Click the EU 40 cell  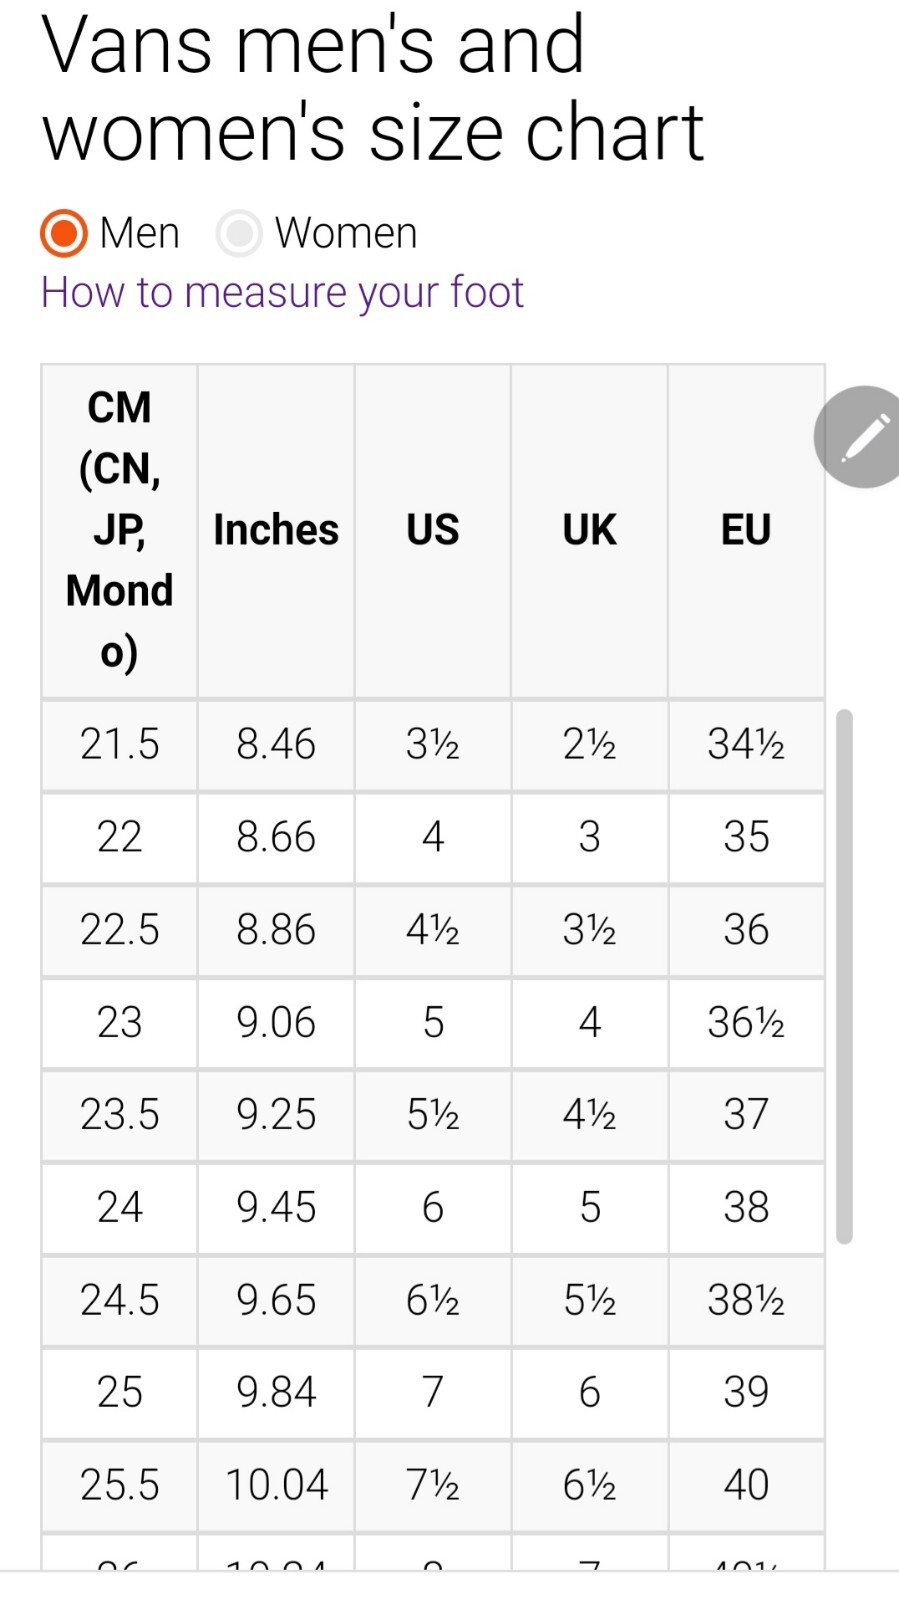(746, 1485)
